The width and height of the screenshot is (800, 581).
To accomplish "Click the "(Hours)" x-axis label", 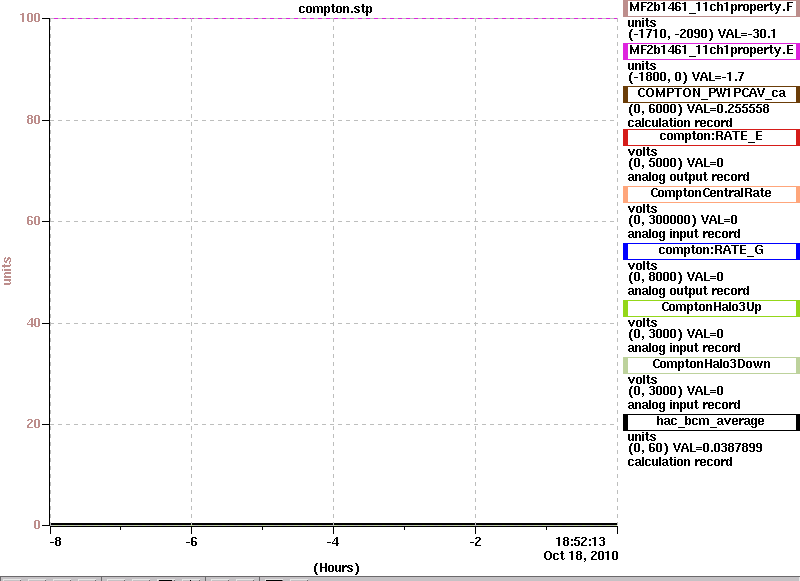I will 336,568.
